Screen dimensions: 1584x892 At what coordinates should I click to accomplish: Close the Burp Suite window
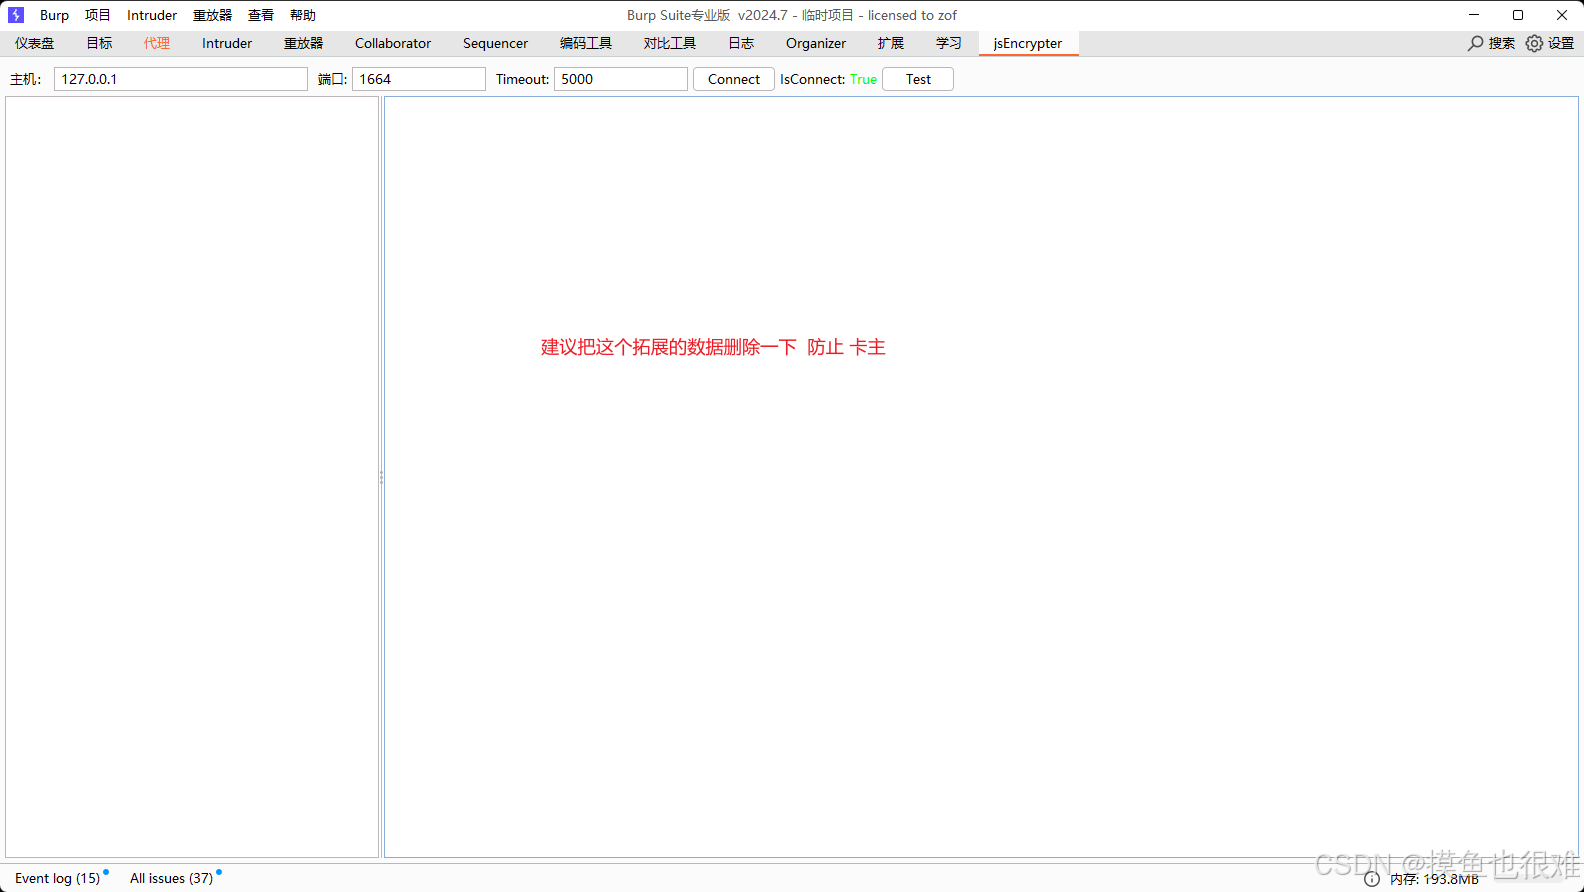(x=1562, y=15)
